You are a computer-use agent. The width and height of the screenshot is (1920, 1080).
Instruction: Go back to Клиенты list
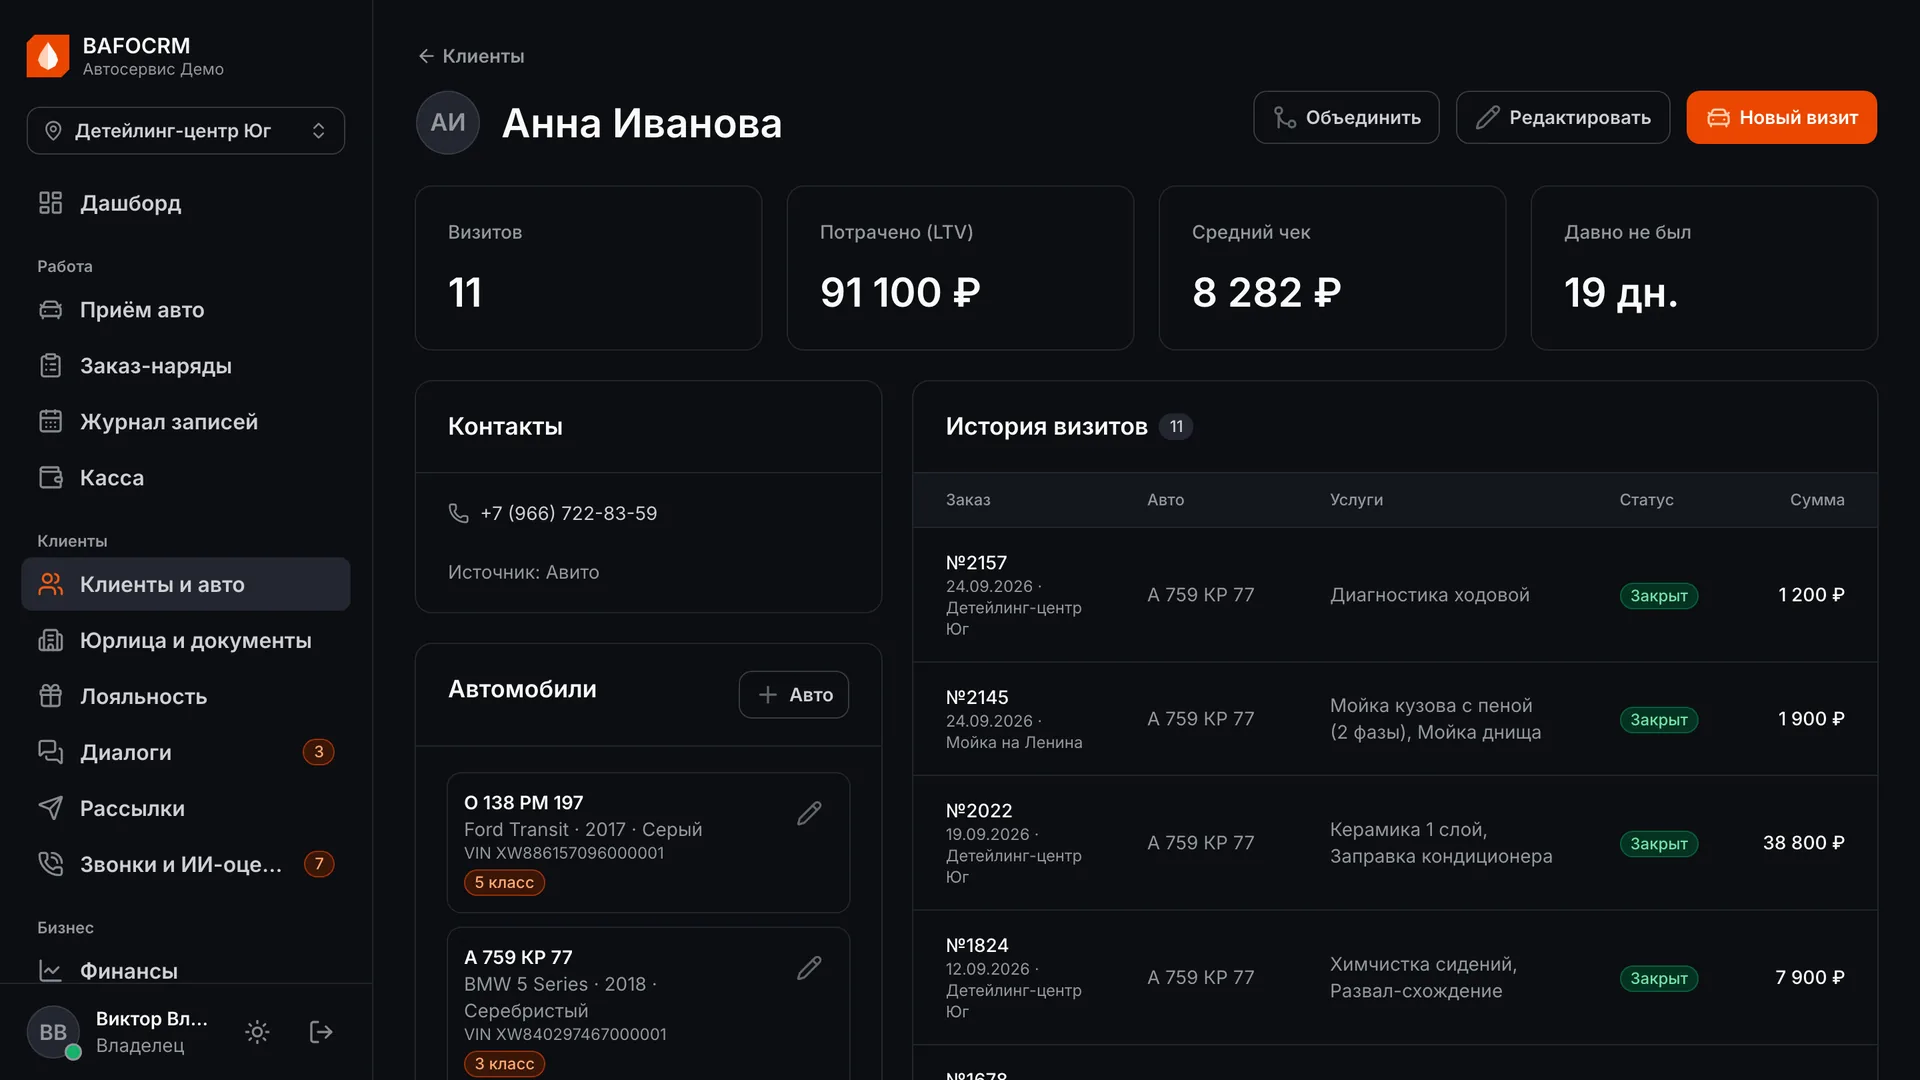471,56
